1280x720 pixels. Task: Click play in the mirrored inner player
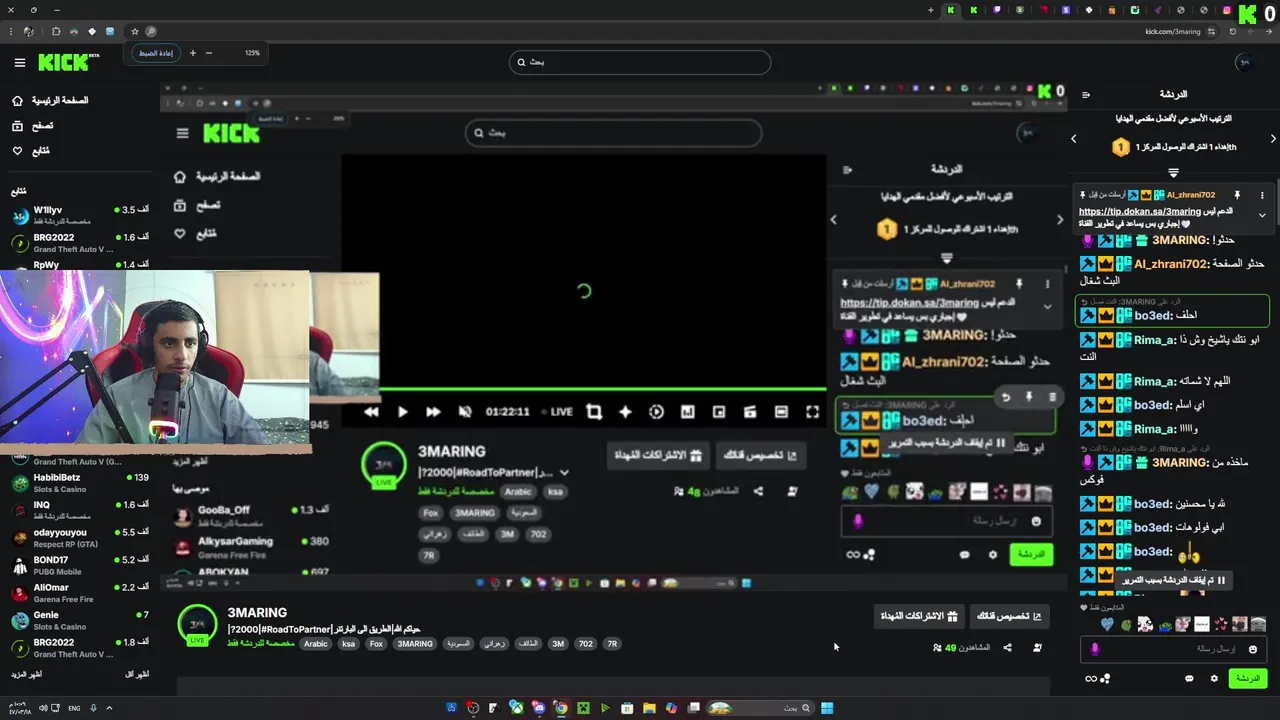[402, 411]
